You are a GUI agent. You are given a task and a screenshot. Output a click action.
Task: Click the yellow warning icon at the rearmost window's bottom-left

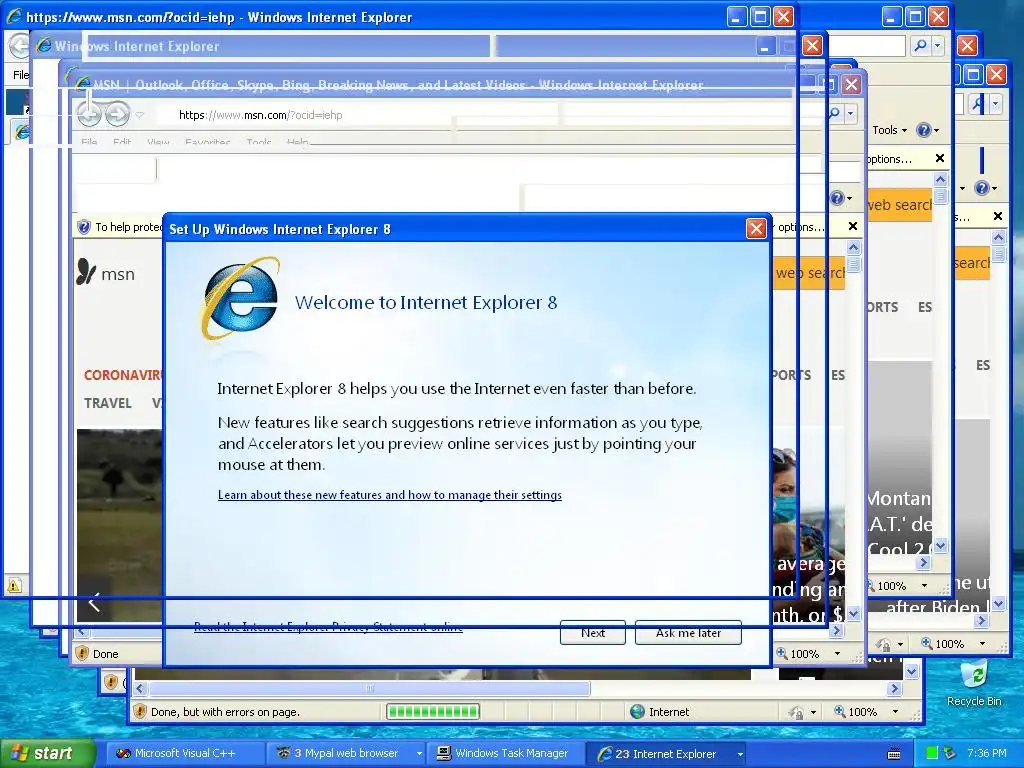click(x=14, y=584)
